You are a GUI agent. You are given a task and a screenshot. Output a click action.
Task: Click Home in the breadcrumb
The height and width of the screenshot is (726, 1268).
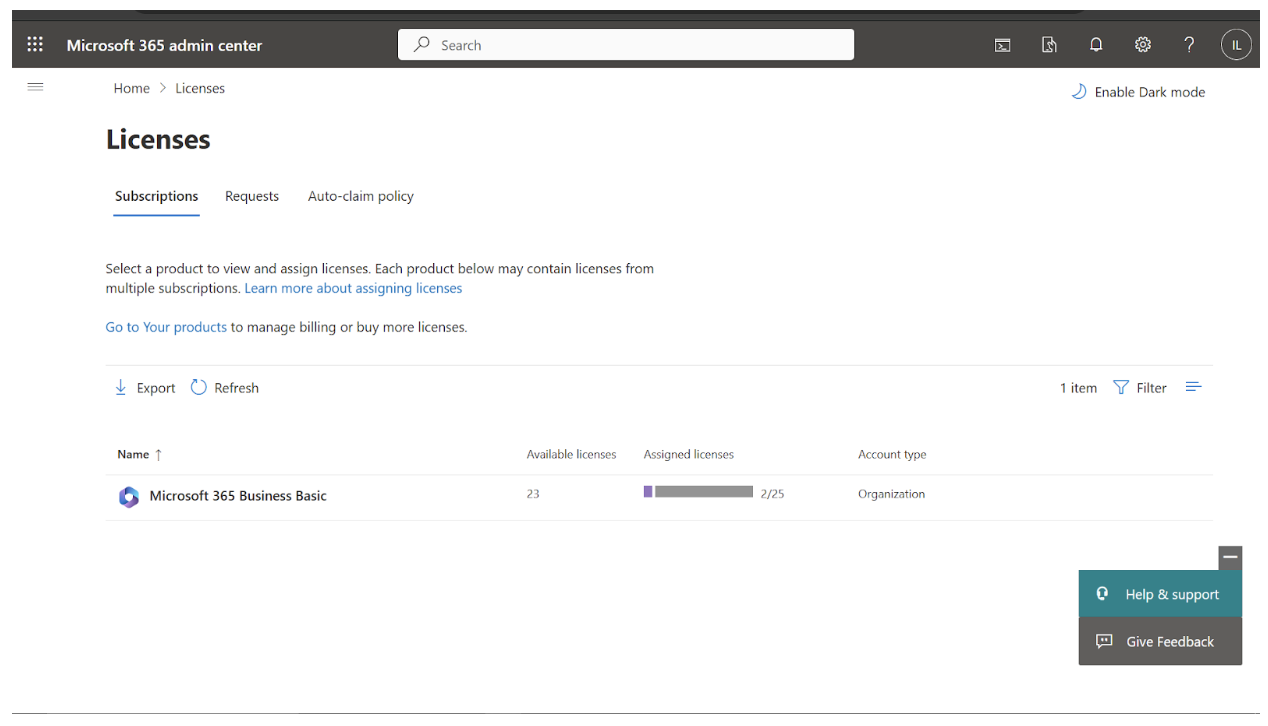click(132, 88)
